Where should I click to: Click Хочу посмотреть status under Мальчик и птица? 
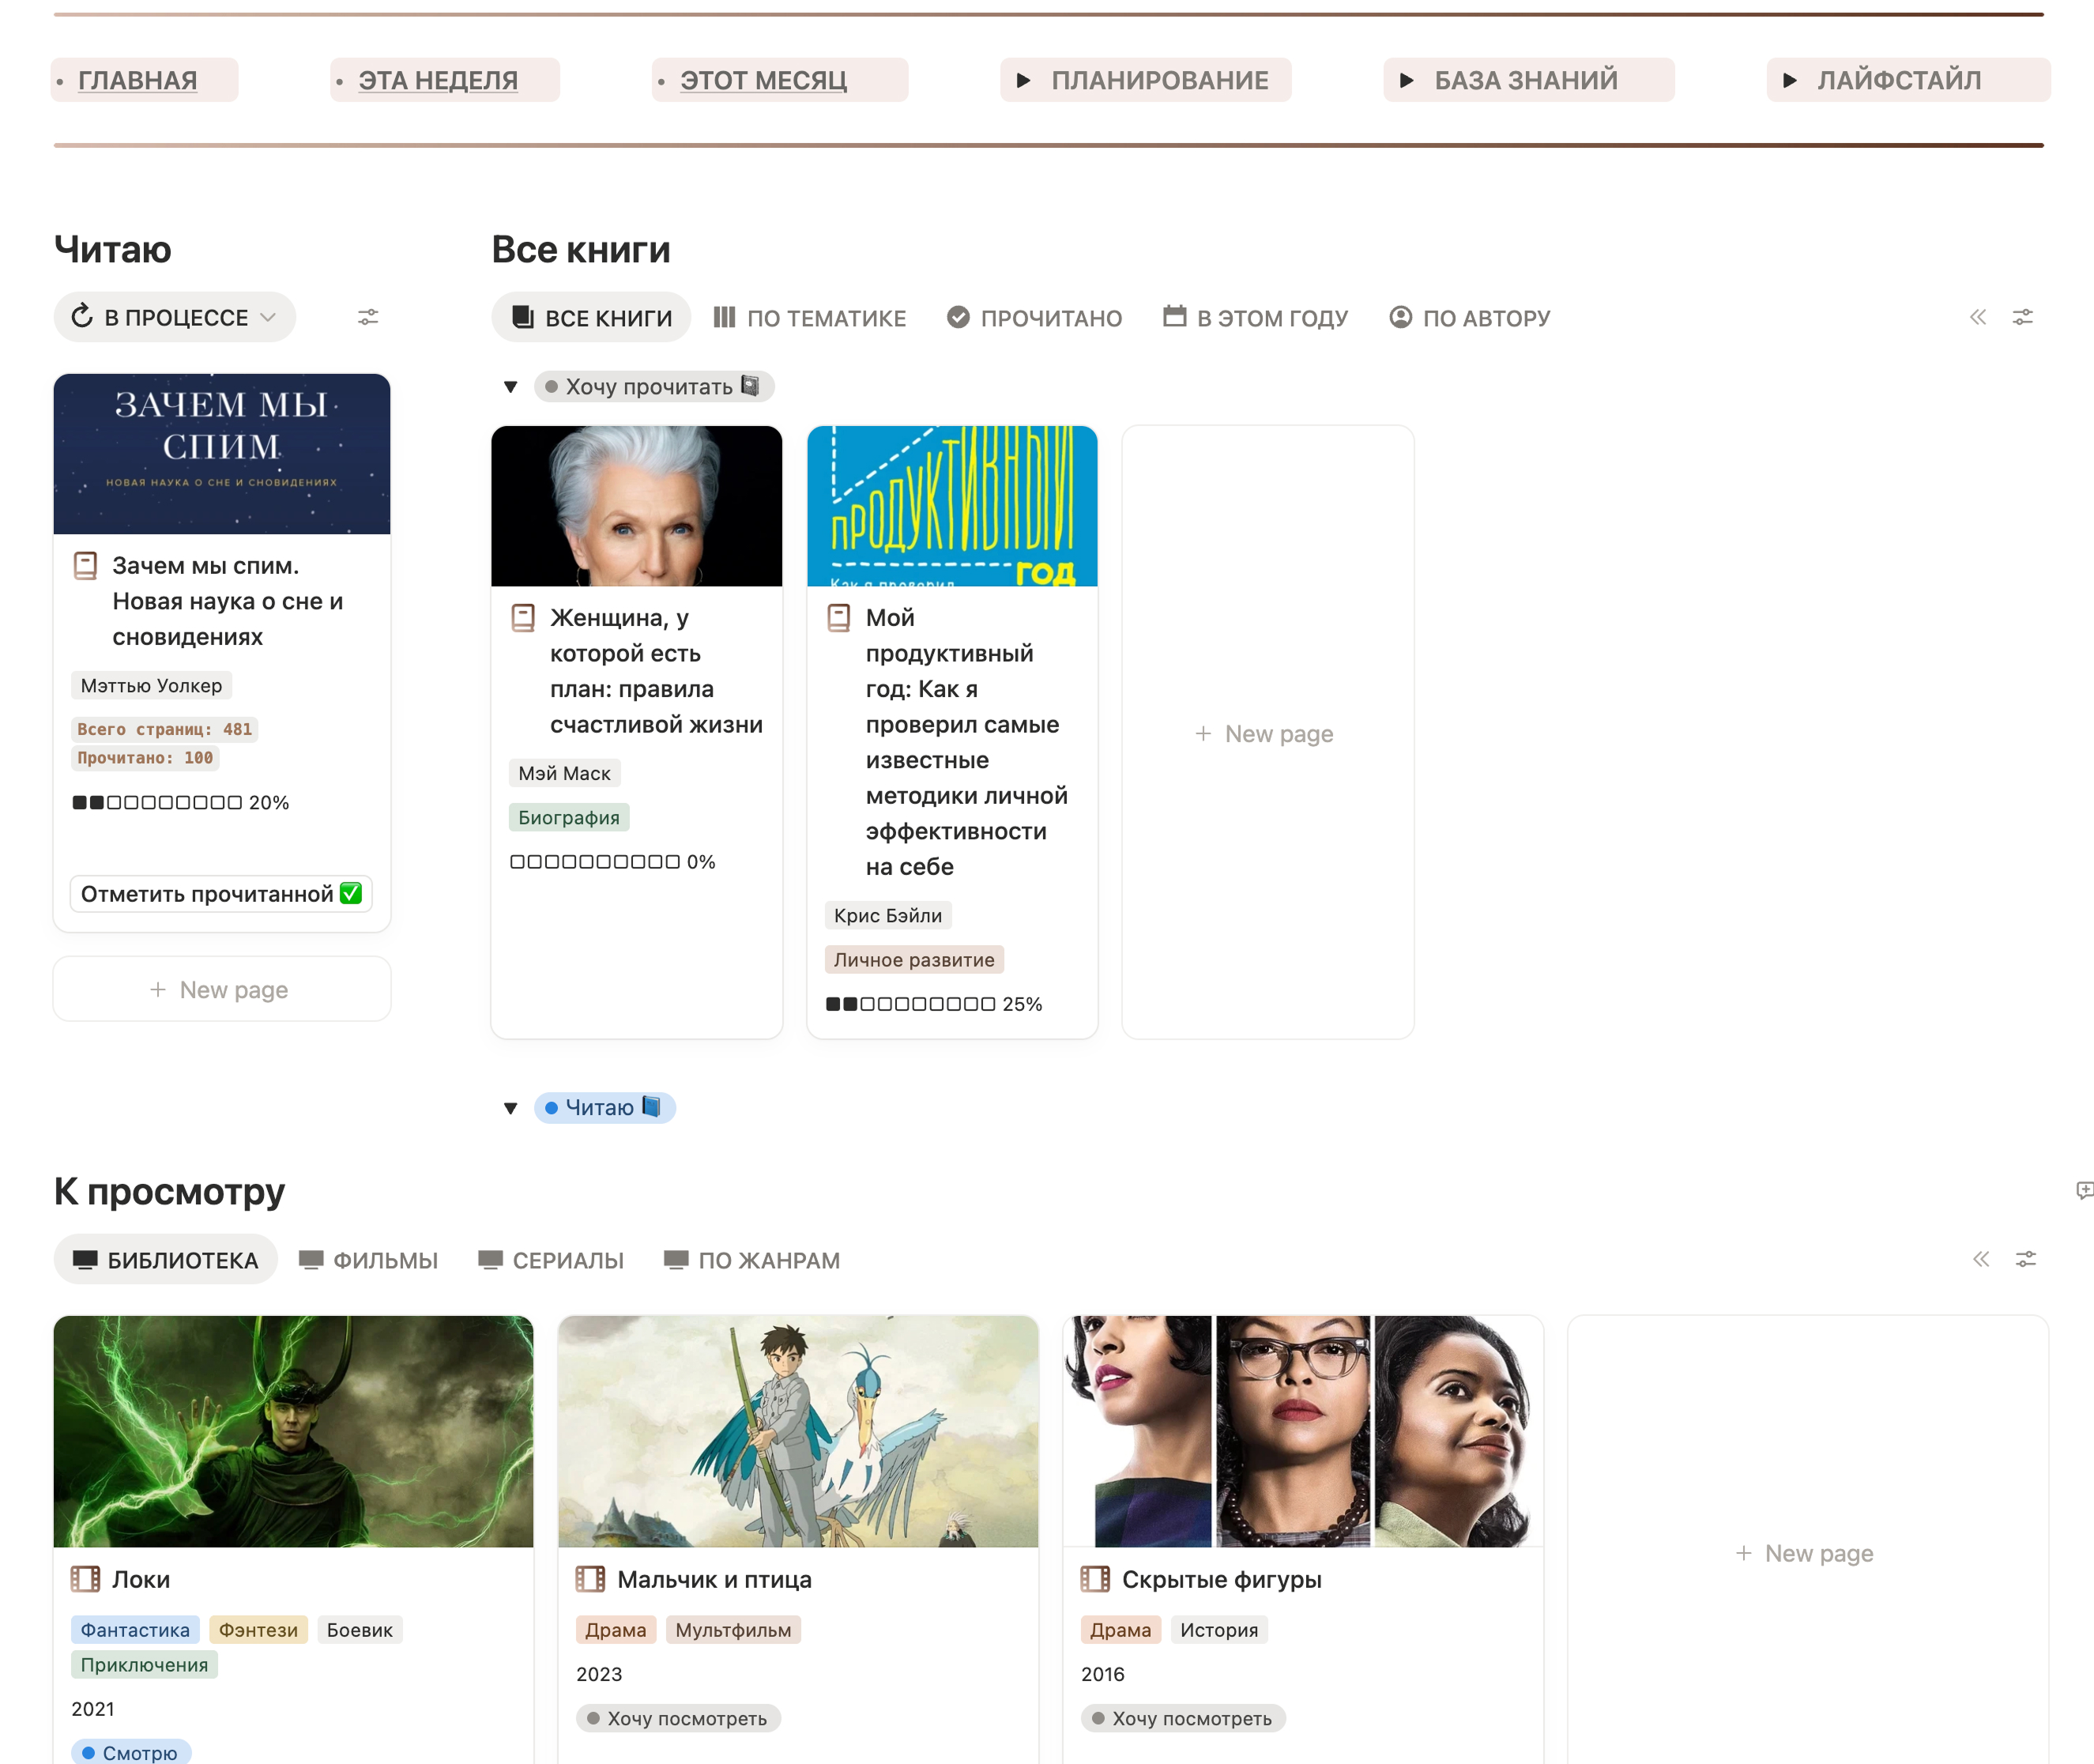678,1717
